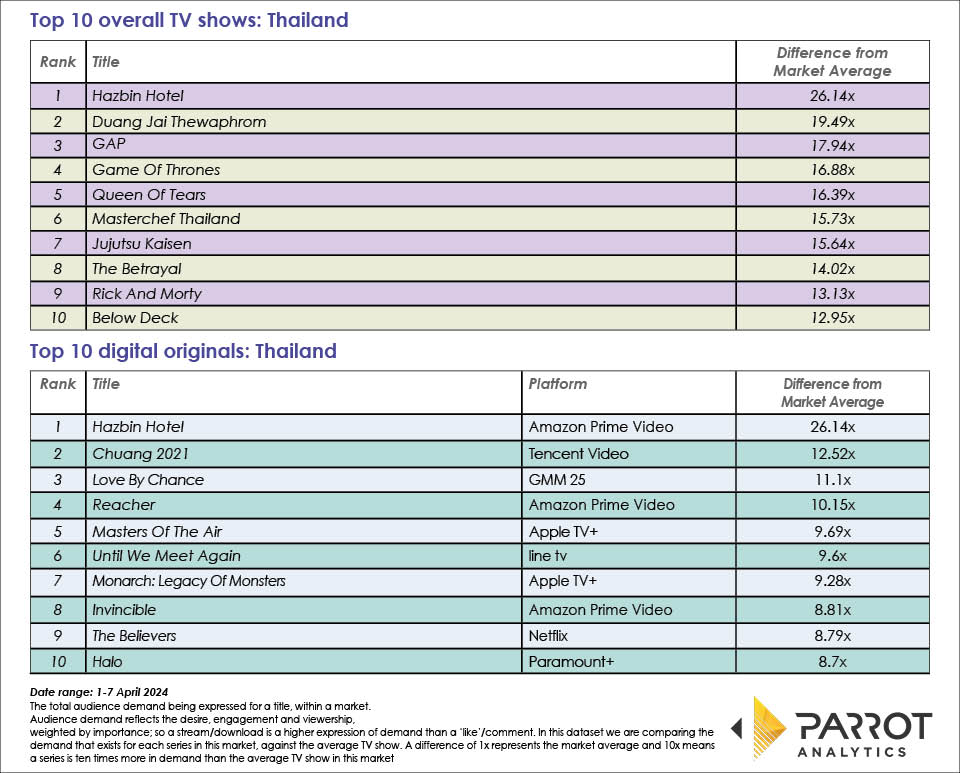Click the 'GAP' title cell

pos(411,145)
